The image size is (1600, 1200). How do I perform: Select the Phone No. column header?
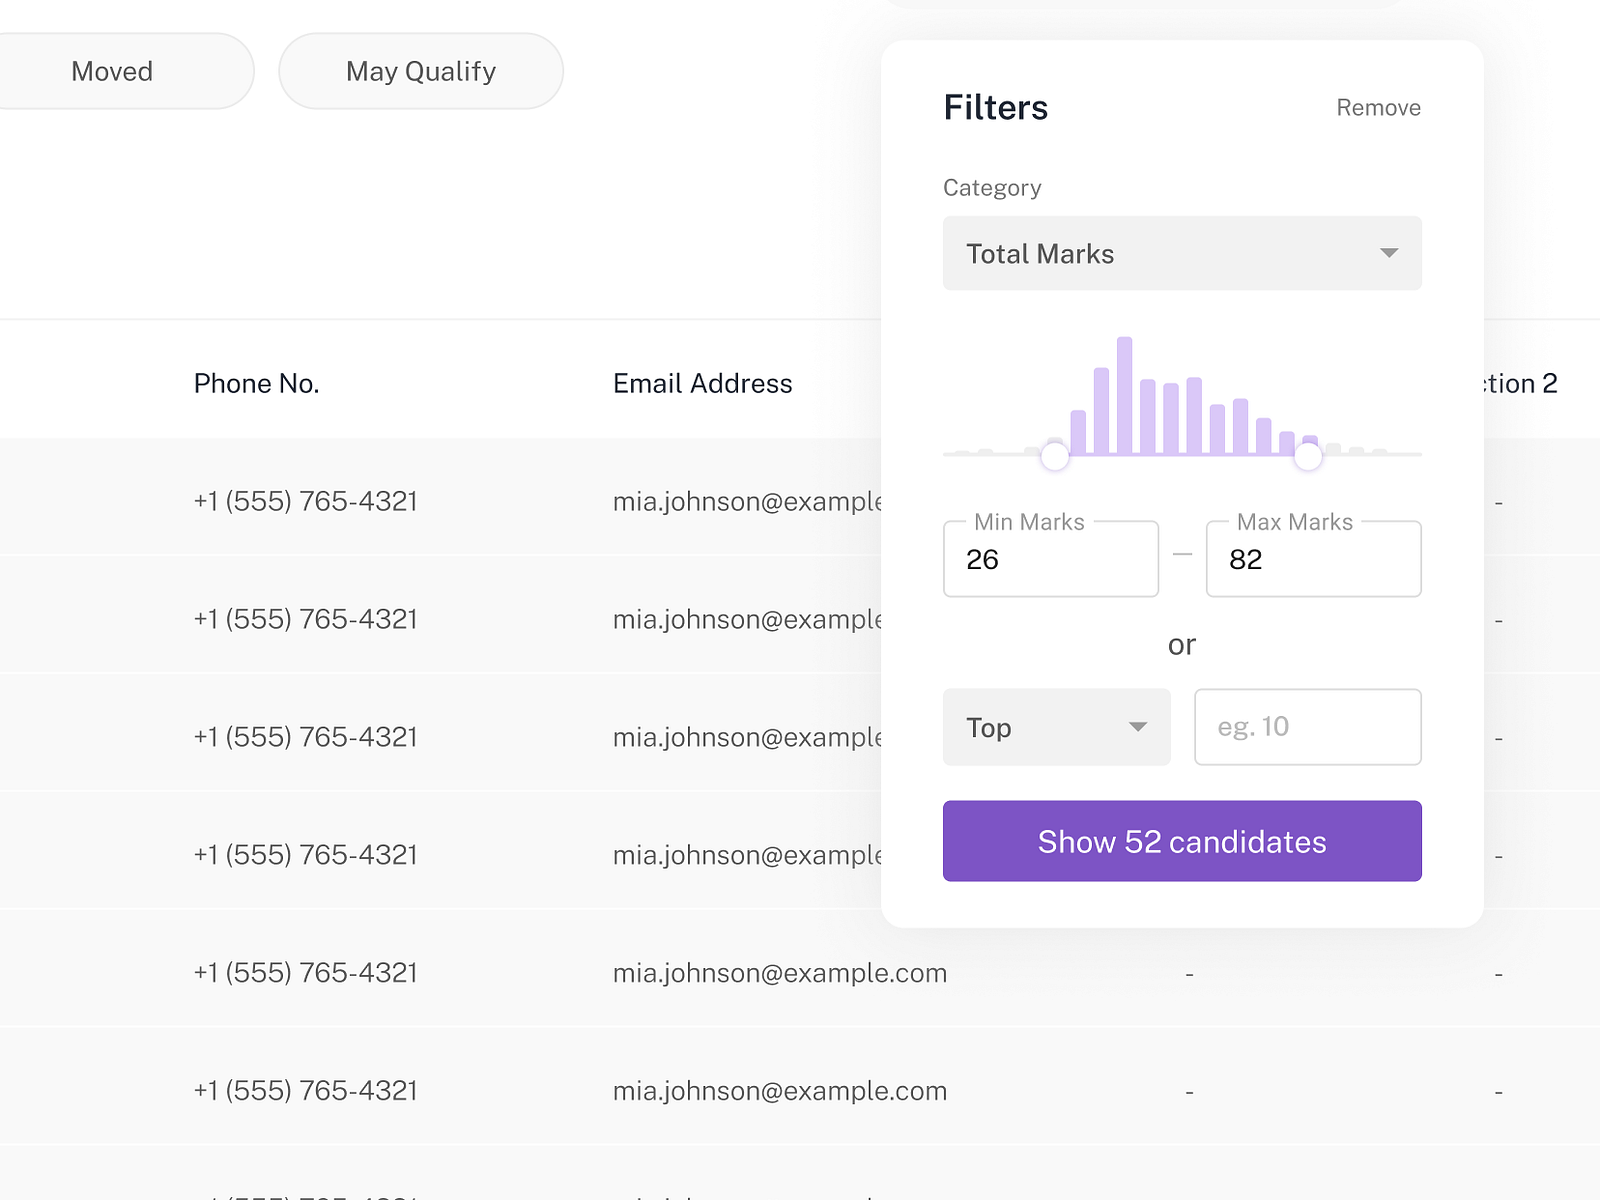(x=256, y=383)
